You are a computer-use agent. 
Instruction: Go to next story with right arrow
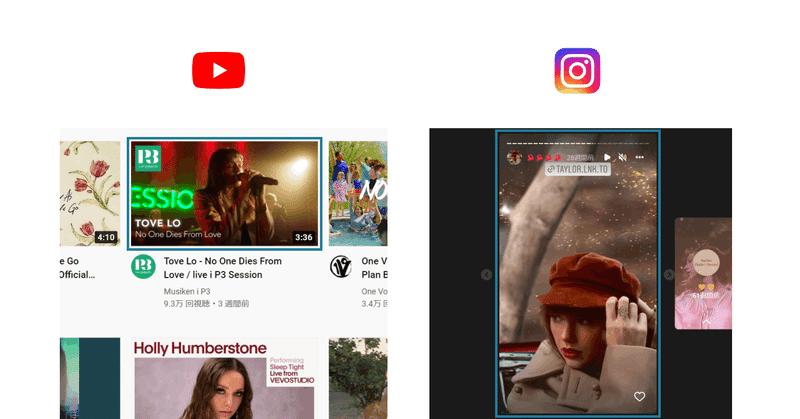pos(669,275)
